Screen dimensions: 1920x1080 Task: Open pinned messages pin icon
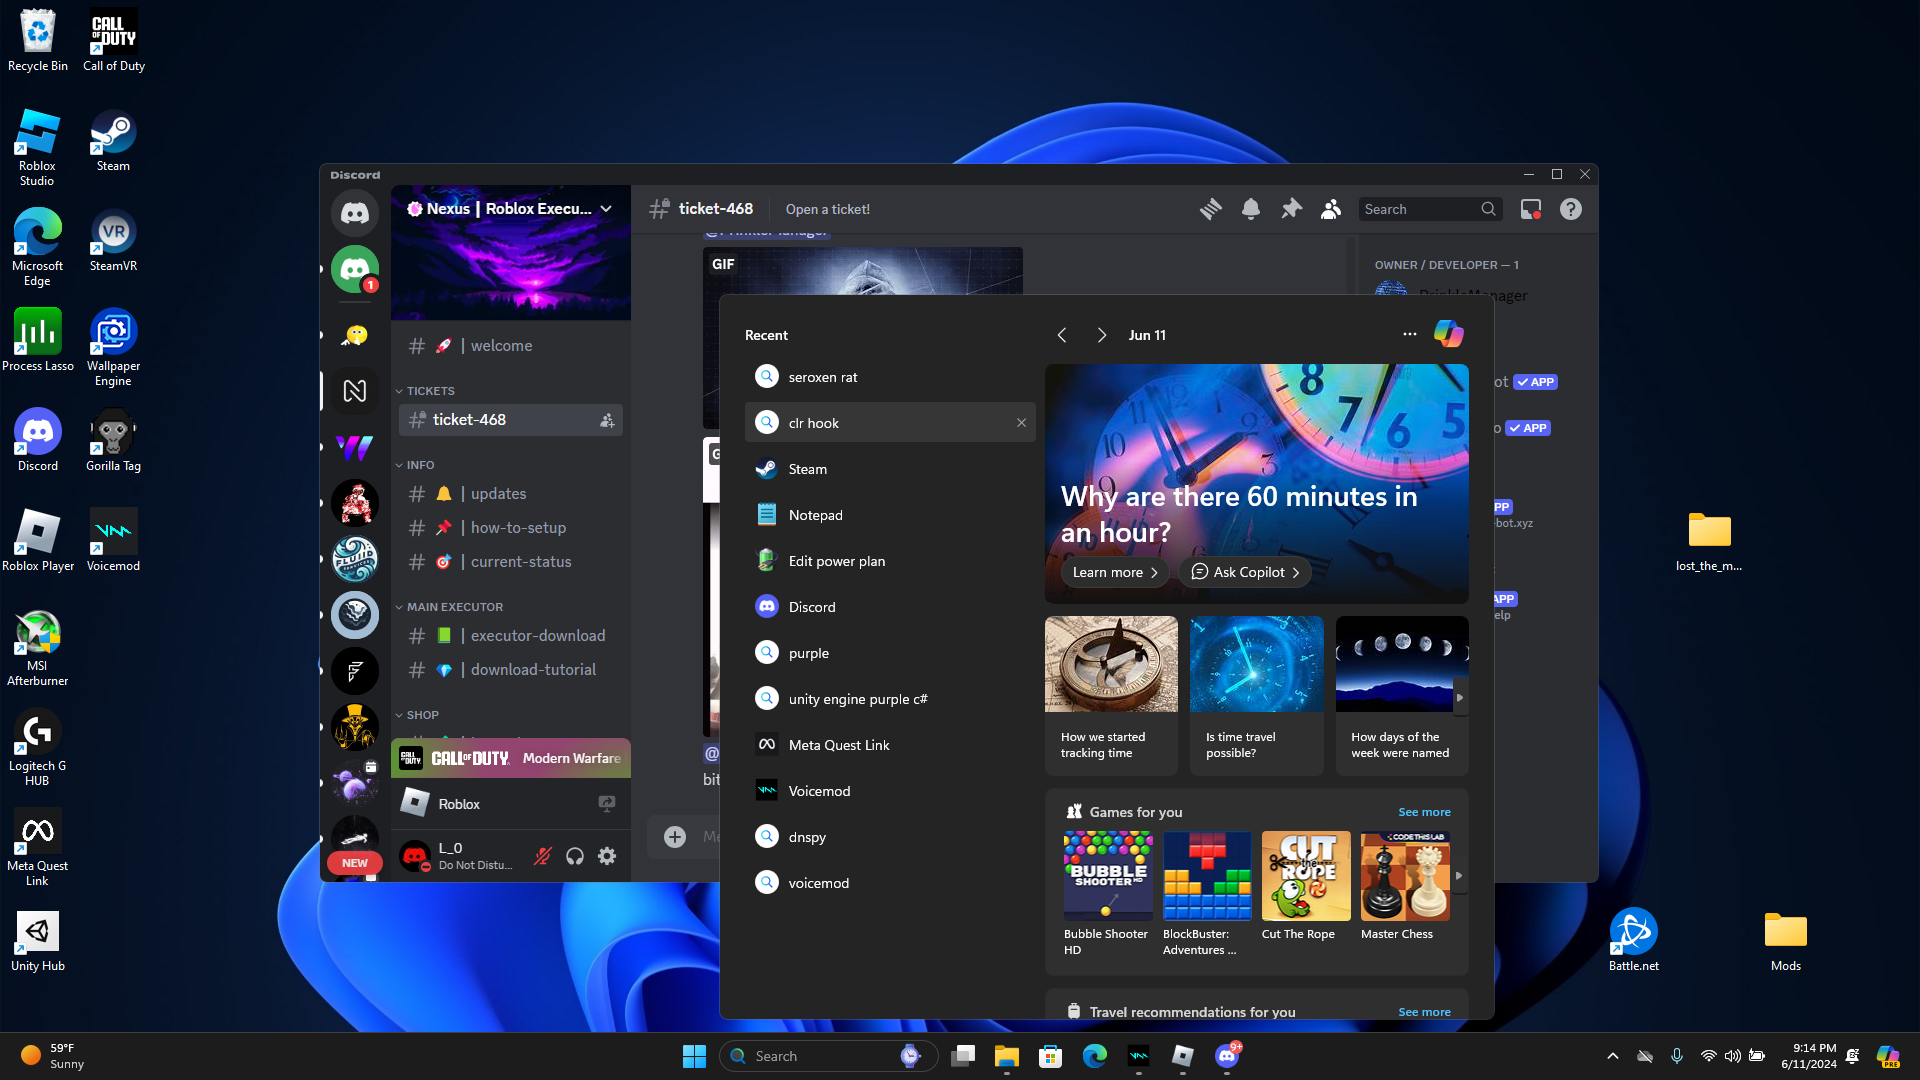(1291, 209)
